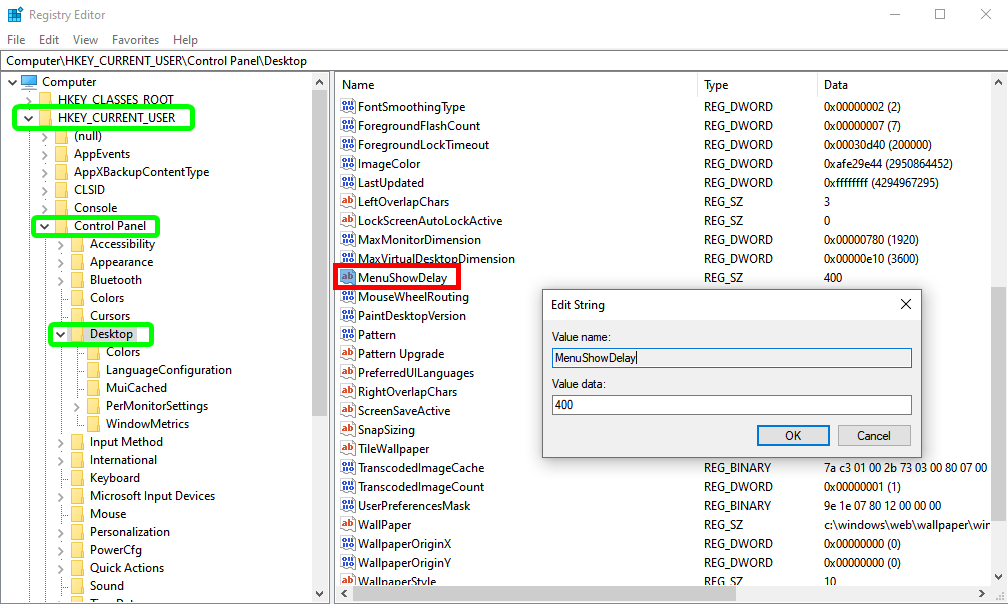
Task: Collapse the HKEY_CURRENT_USER tree node
Action: click(28, 118)
